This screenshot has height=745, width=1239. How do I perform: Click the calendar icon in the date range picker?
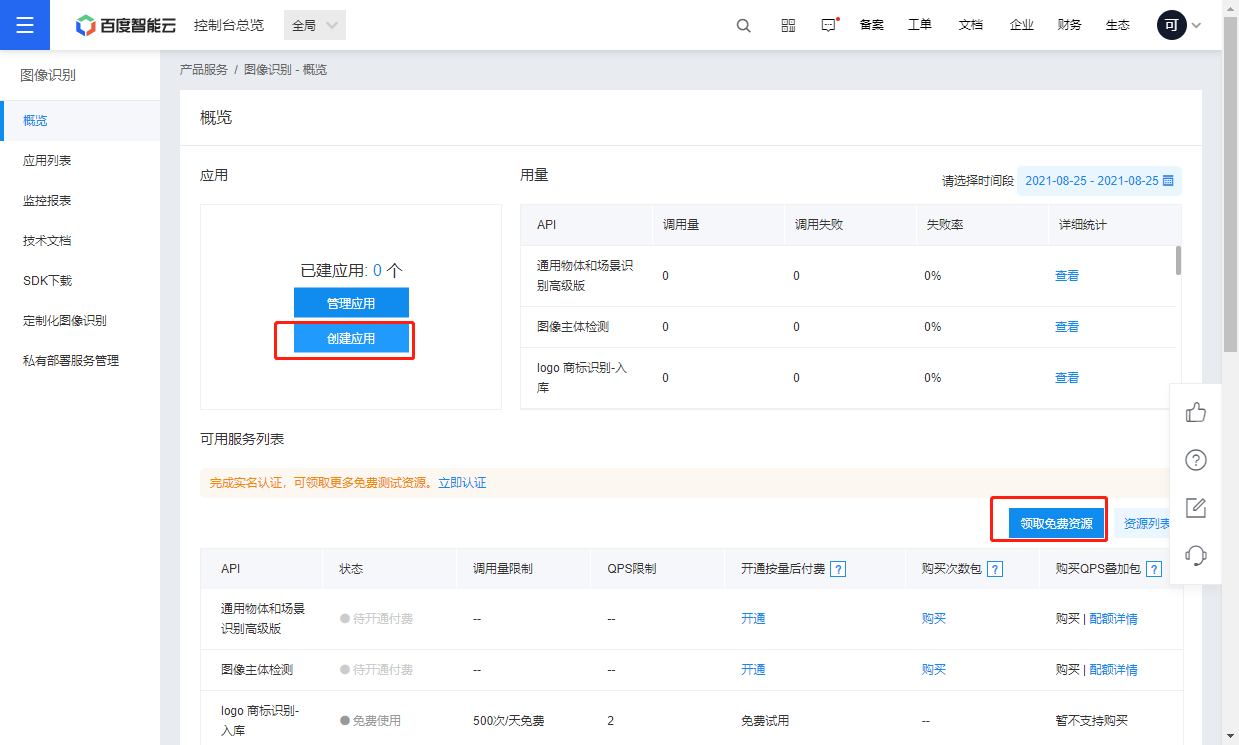1170,181
